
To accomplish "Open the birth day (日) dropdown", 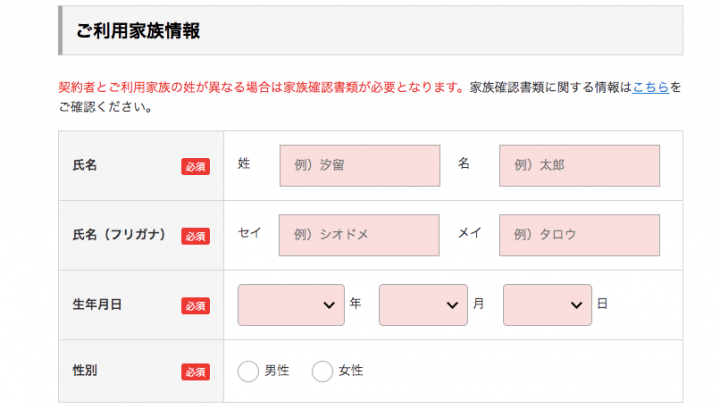I will tap(547, 305).
